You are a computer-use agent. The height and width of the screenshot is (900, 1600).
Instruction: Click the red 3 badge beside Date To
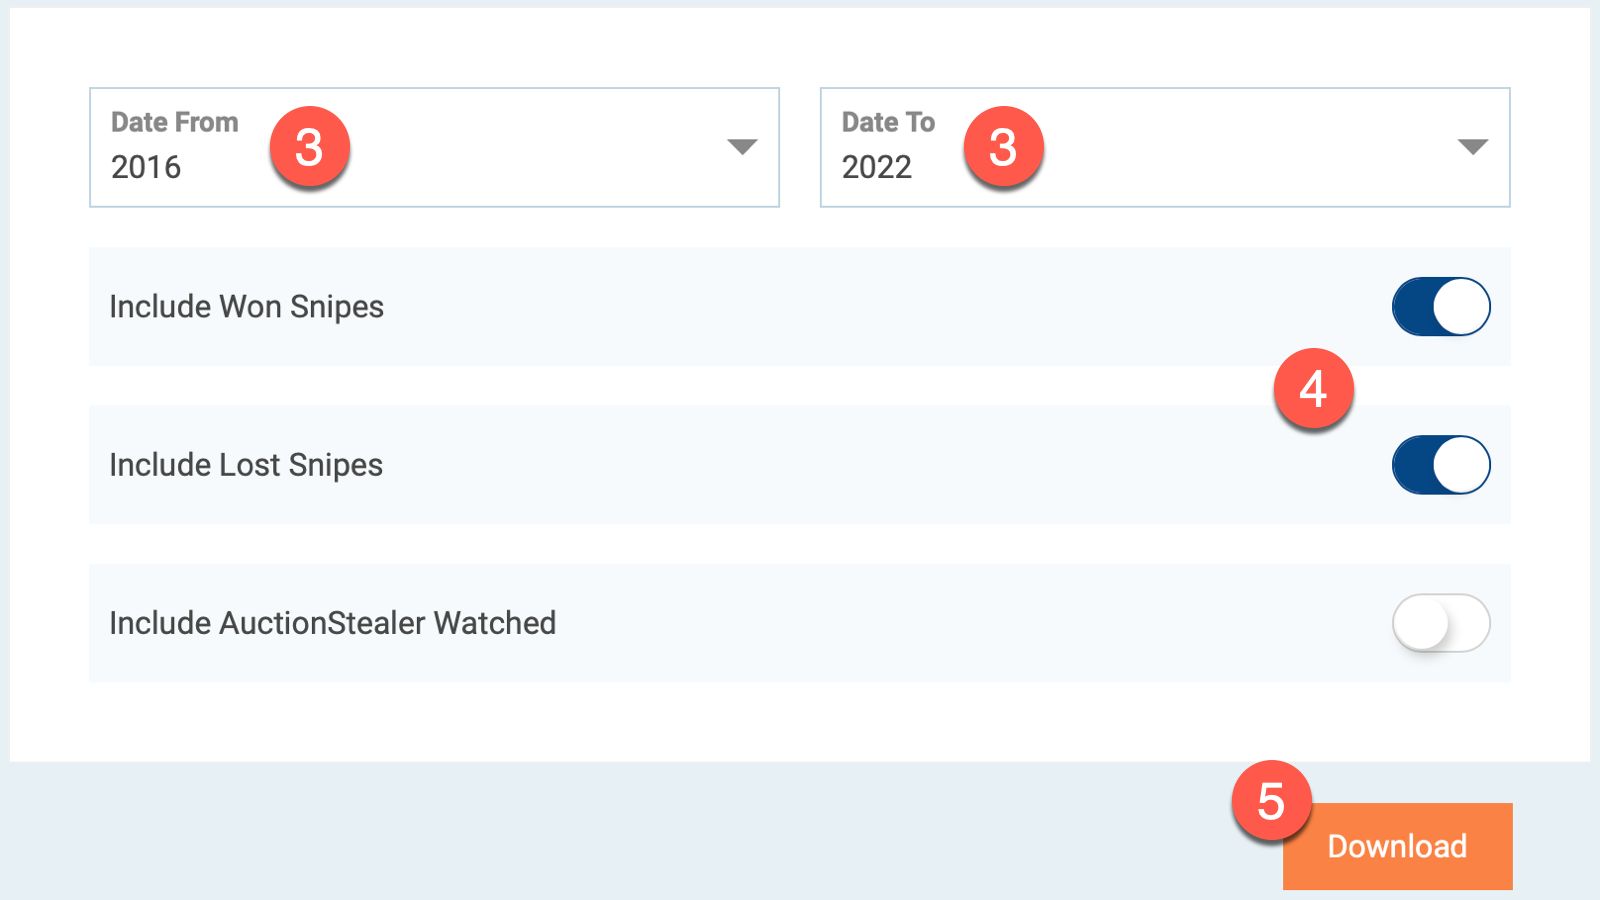click(1003, 147)
